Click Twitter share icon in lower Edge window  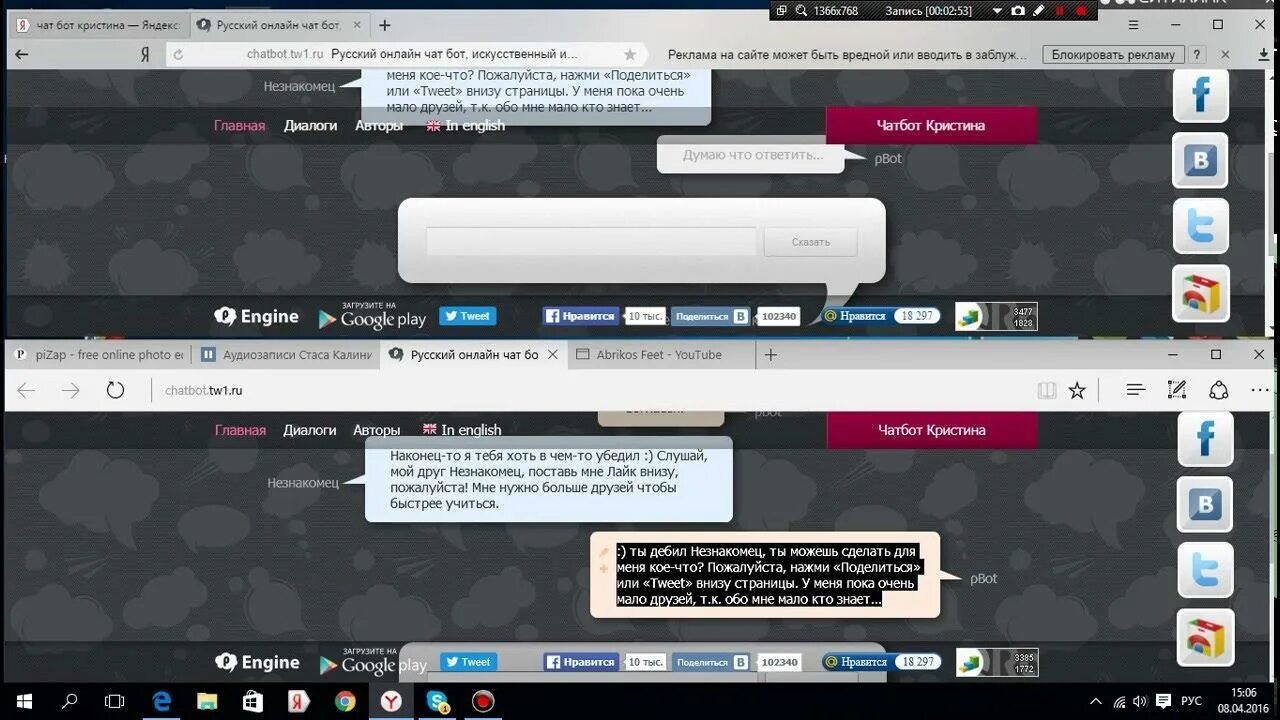[x=1205, y=571]
